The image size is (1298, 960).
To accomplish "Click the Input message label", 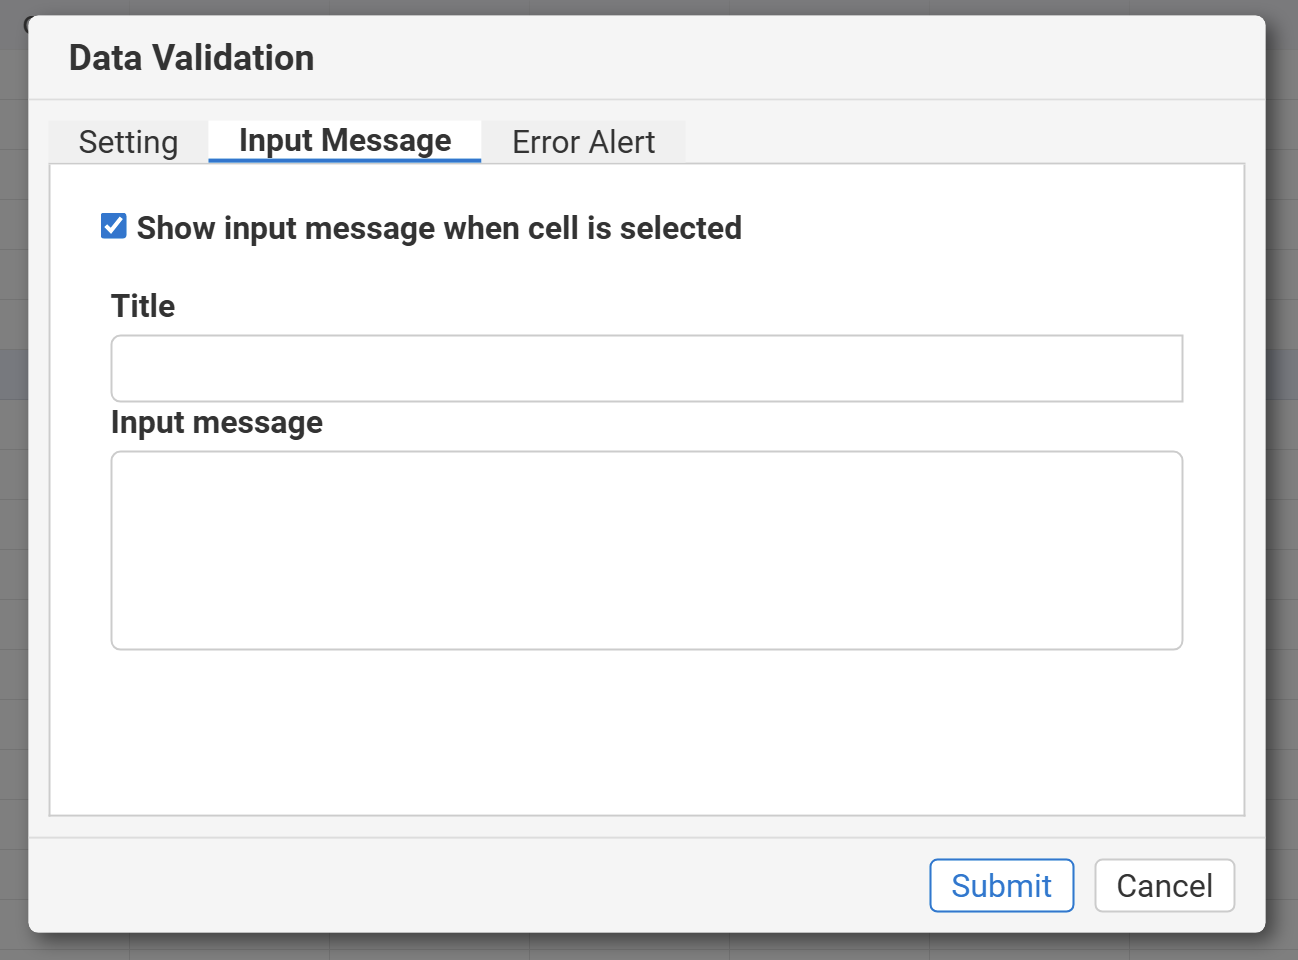I will coord(217,422).
